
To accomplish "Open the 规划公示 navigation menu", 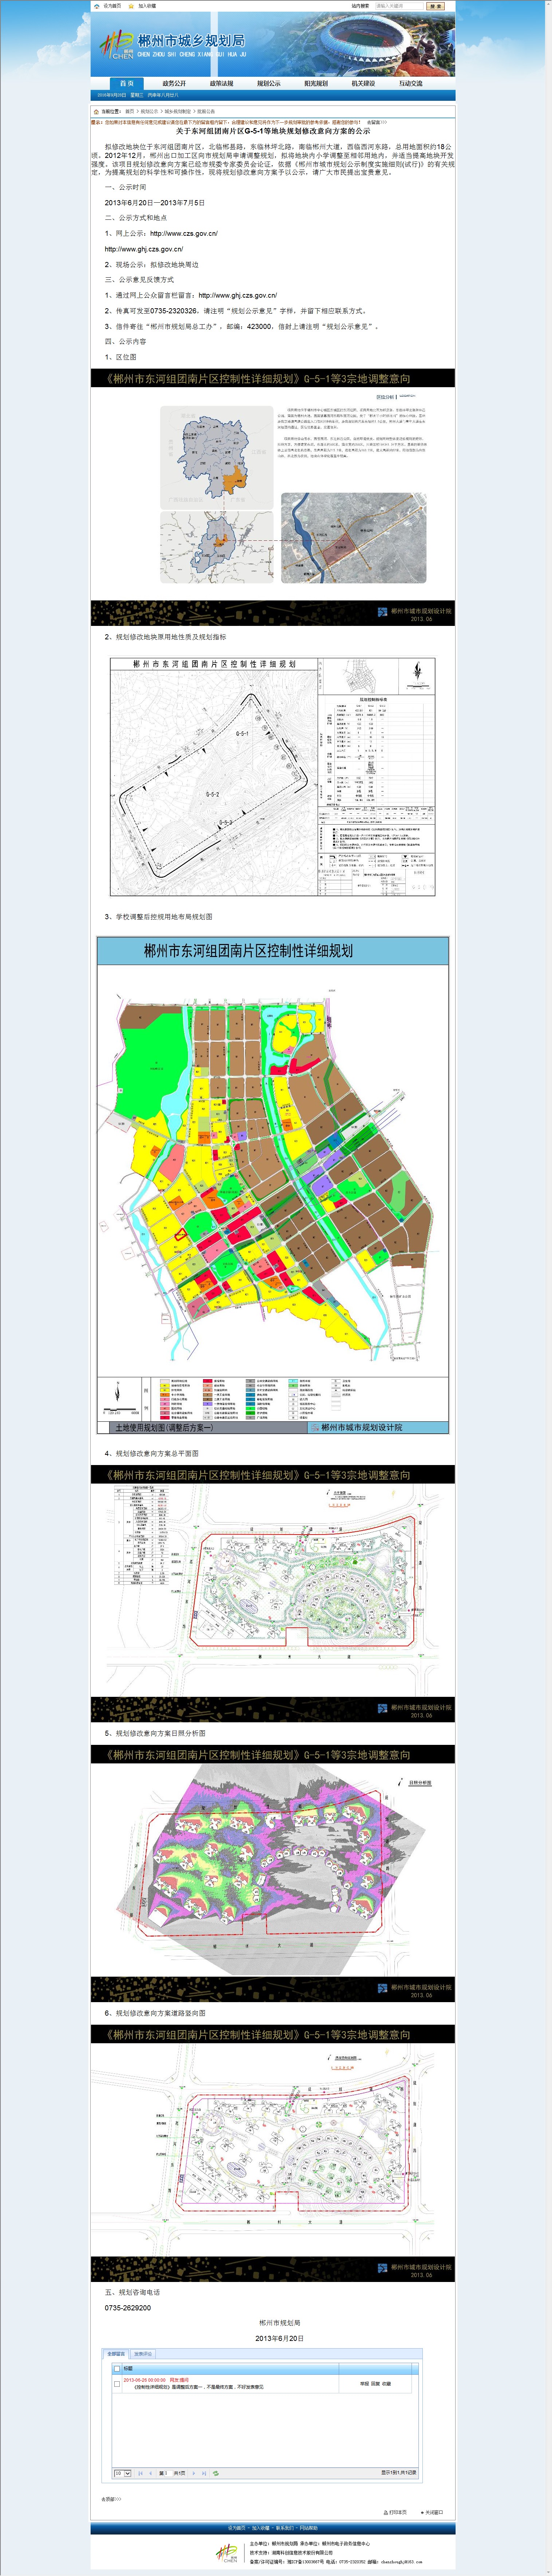I will (x=268, y=83).
